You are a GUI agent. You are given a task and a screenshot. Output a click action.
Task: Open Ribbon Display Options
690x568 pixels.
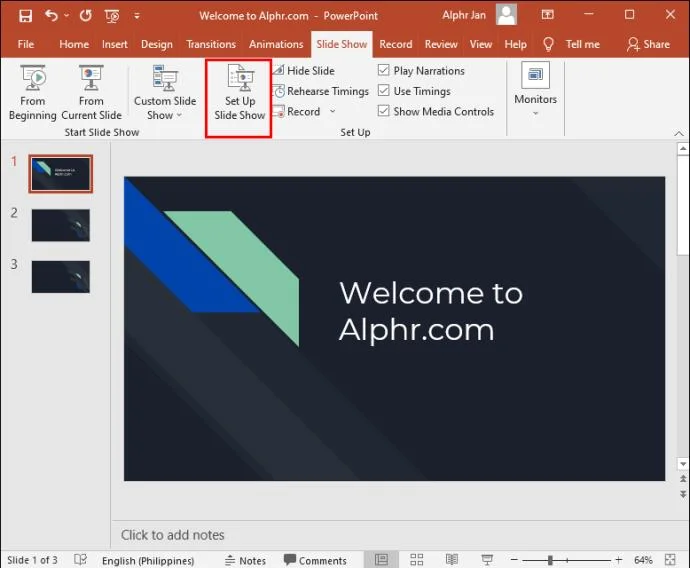(x=547, y=15)
